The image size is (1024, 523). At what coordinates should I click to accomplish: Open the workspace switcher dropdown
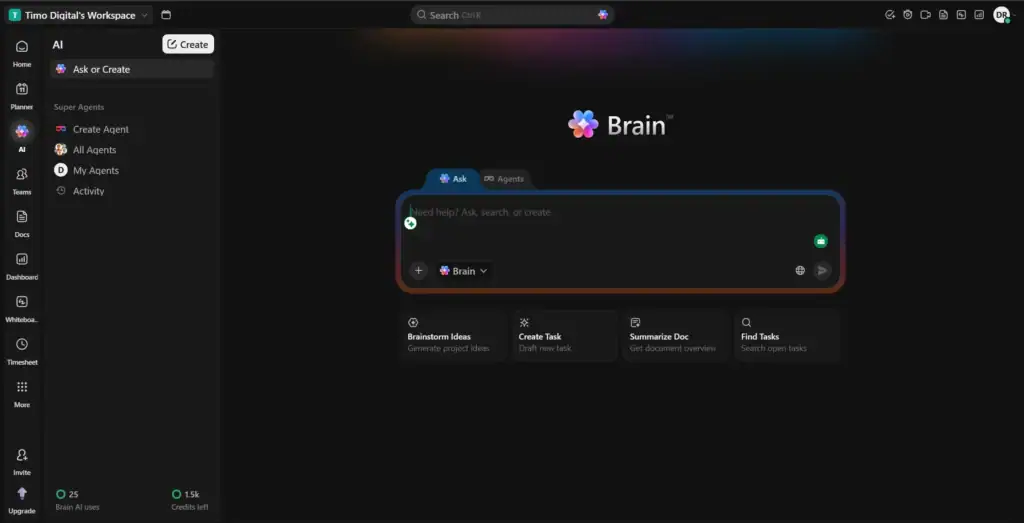[79, 15]
